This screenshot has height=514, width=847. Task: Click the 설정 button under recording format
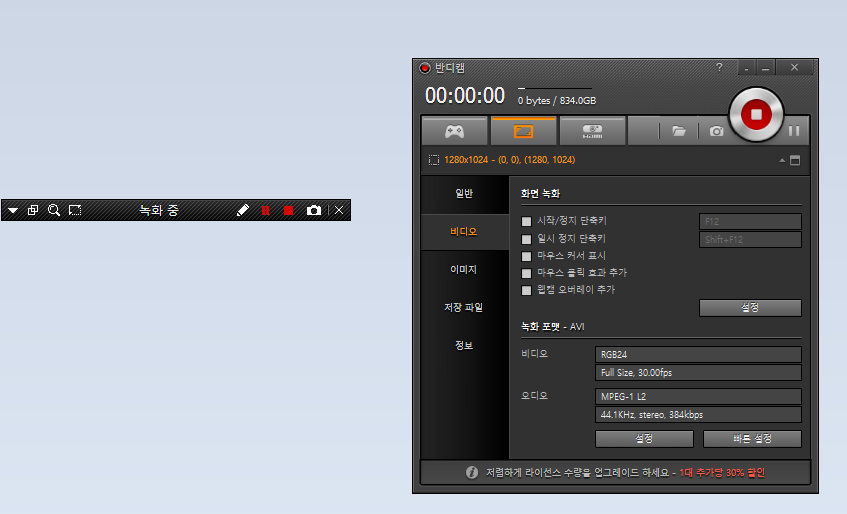[644, 439]
